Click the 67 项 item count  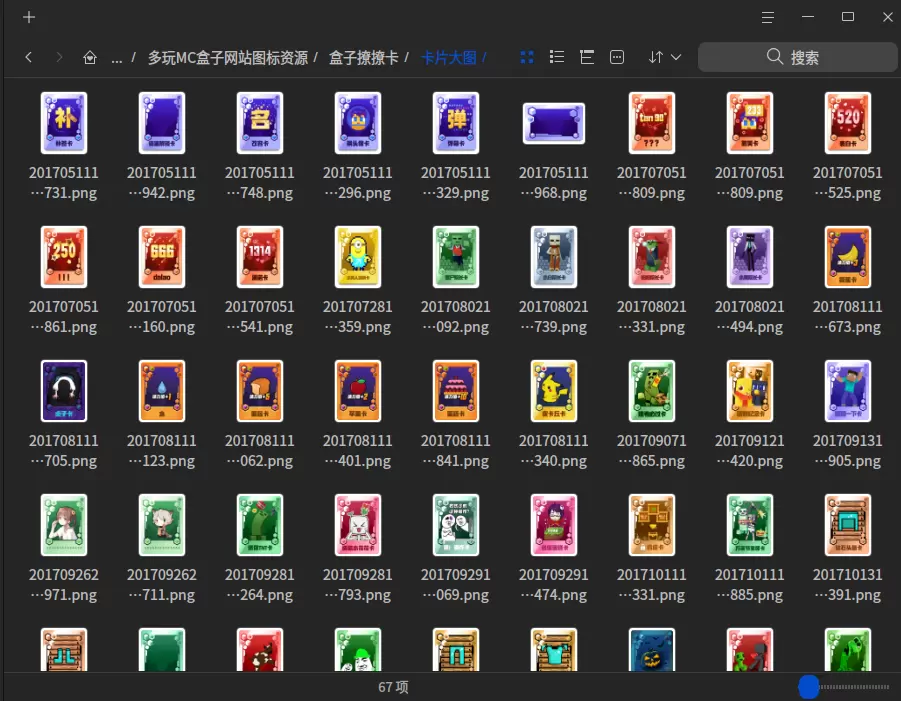[x=393, y=687]
